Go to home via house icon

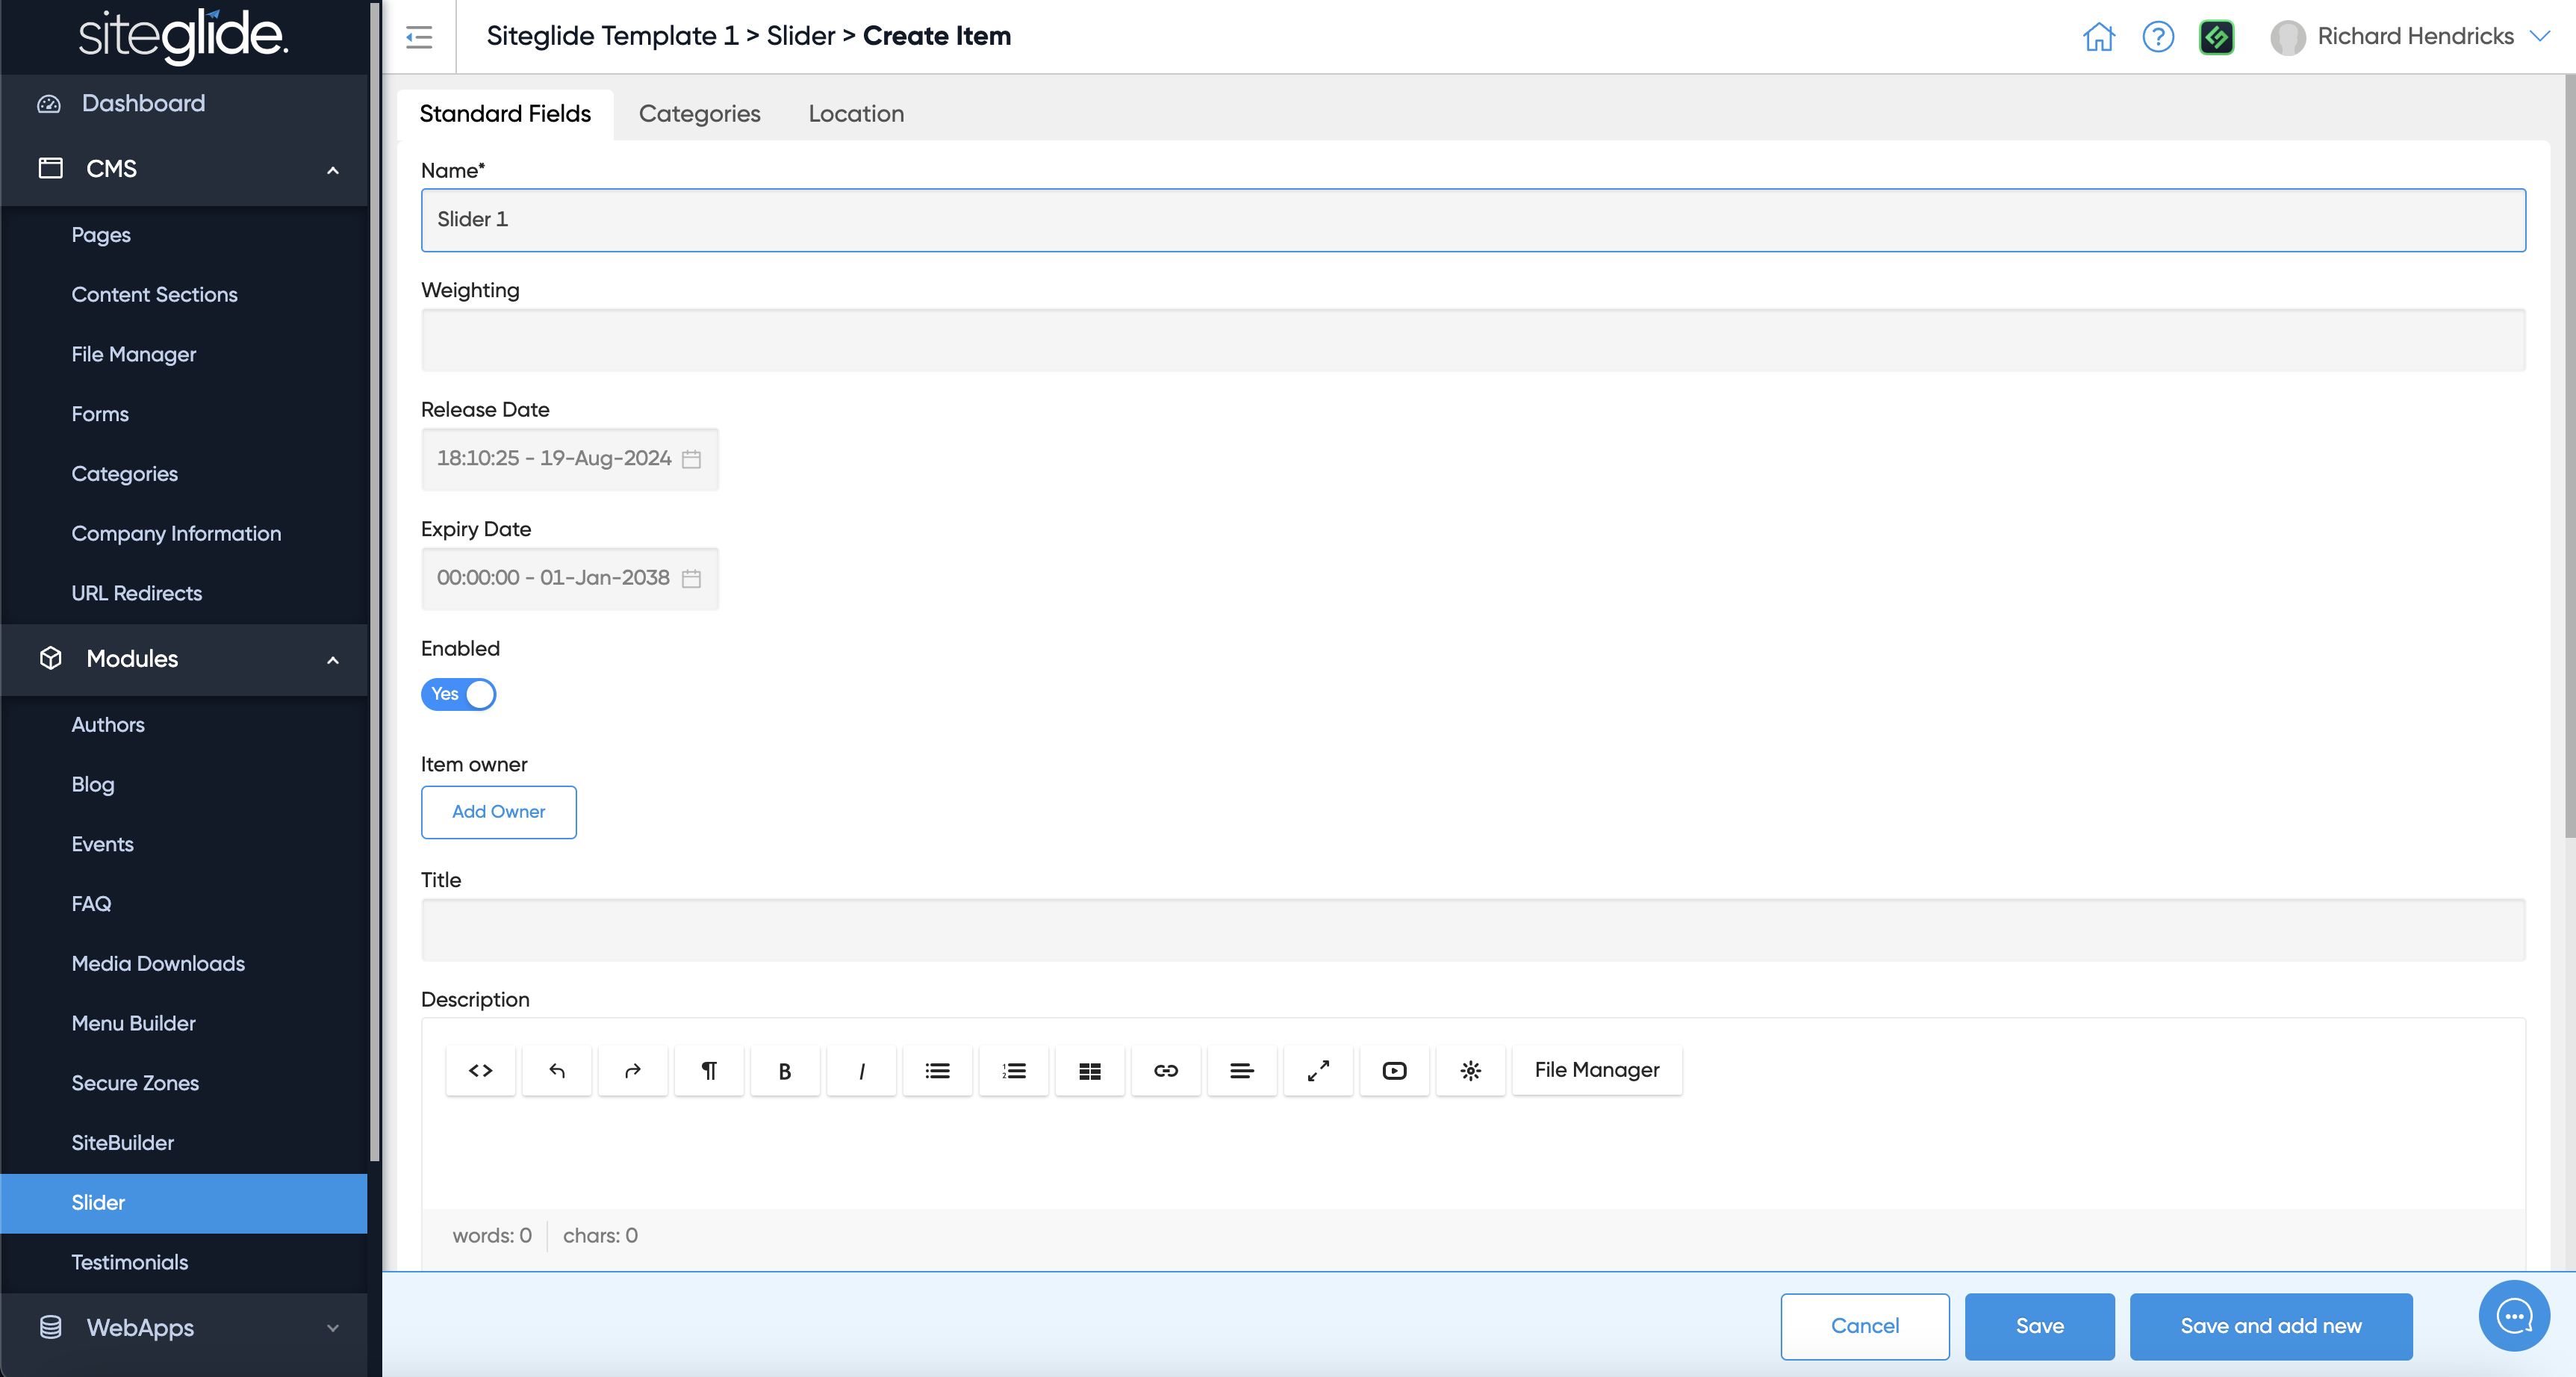coord(2099,37)
